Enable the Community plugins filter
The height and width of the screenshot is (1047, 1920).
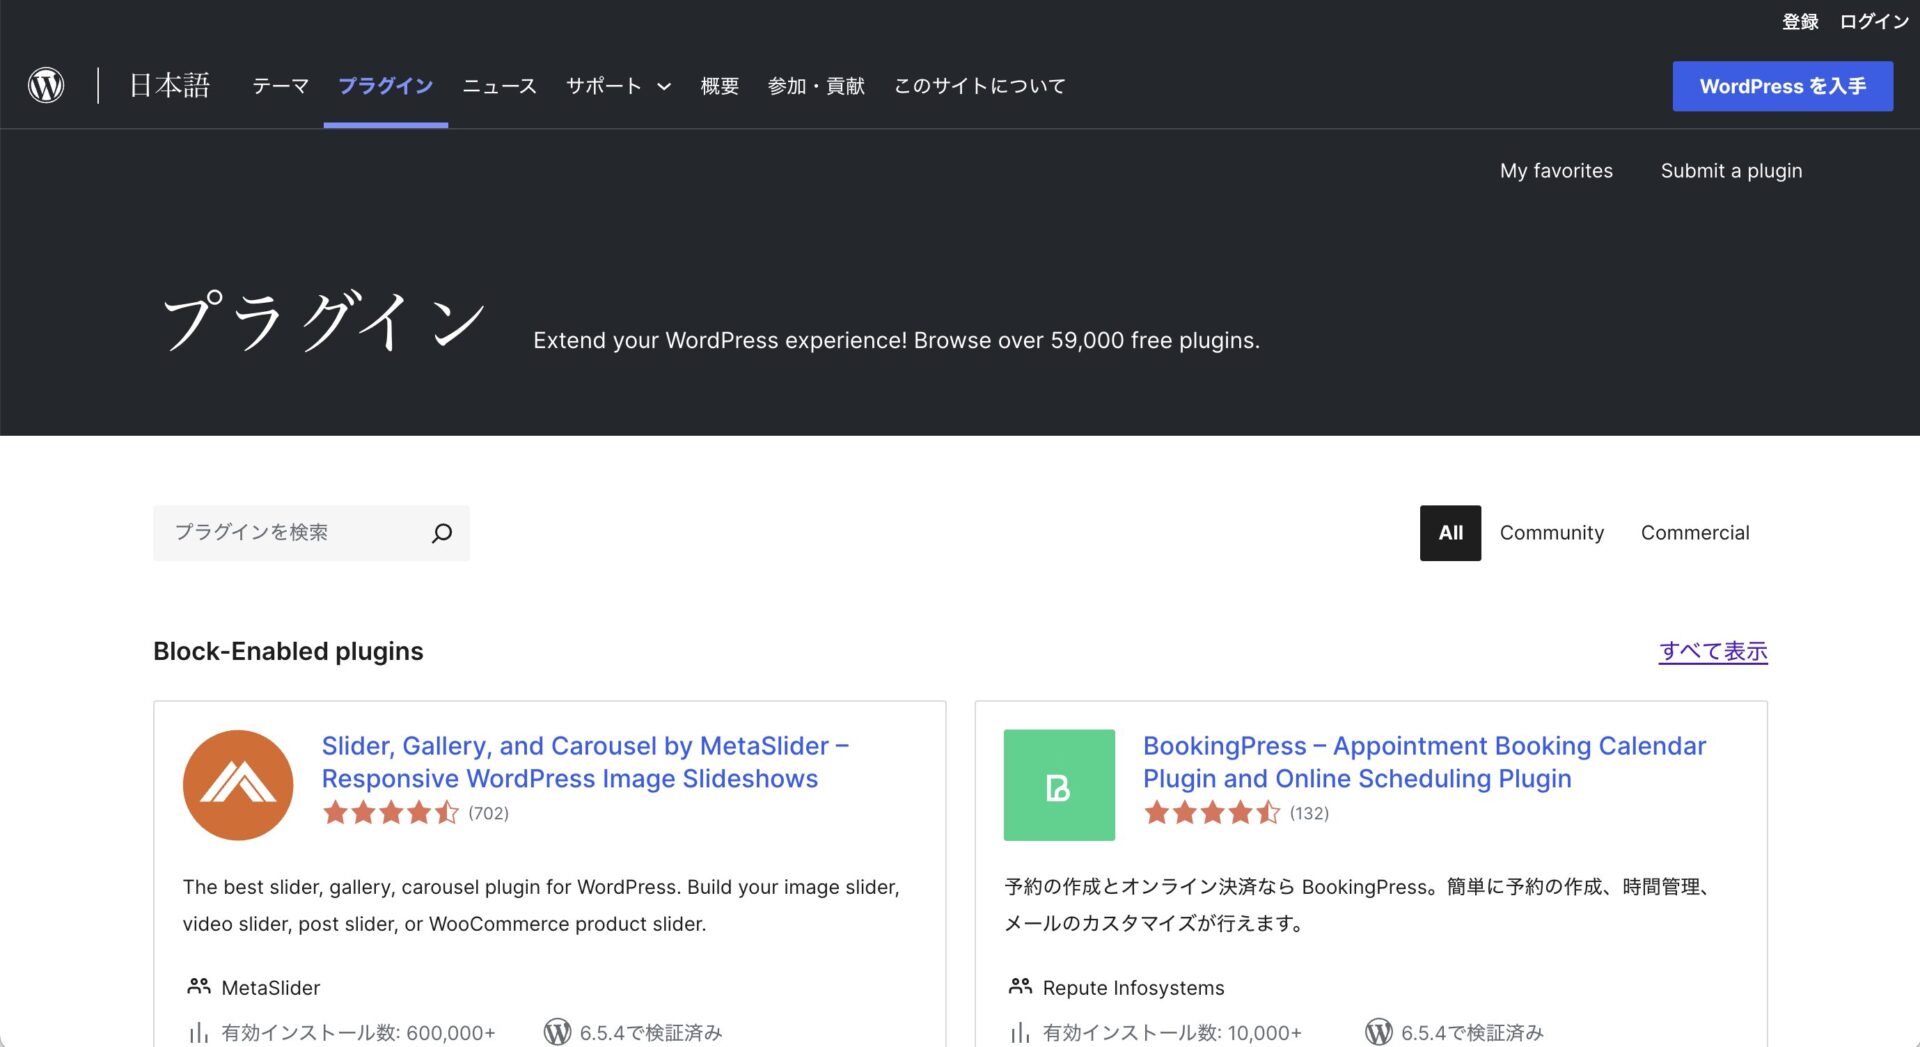coord(1551,533)
